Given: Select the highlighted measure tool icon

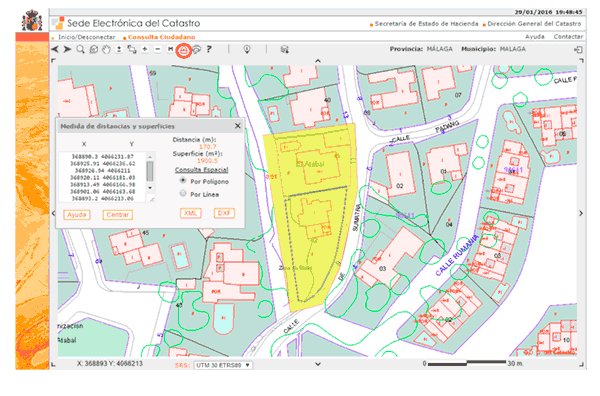Looking at the screenshot, I should coord(184,50).
